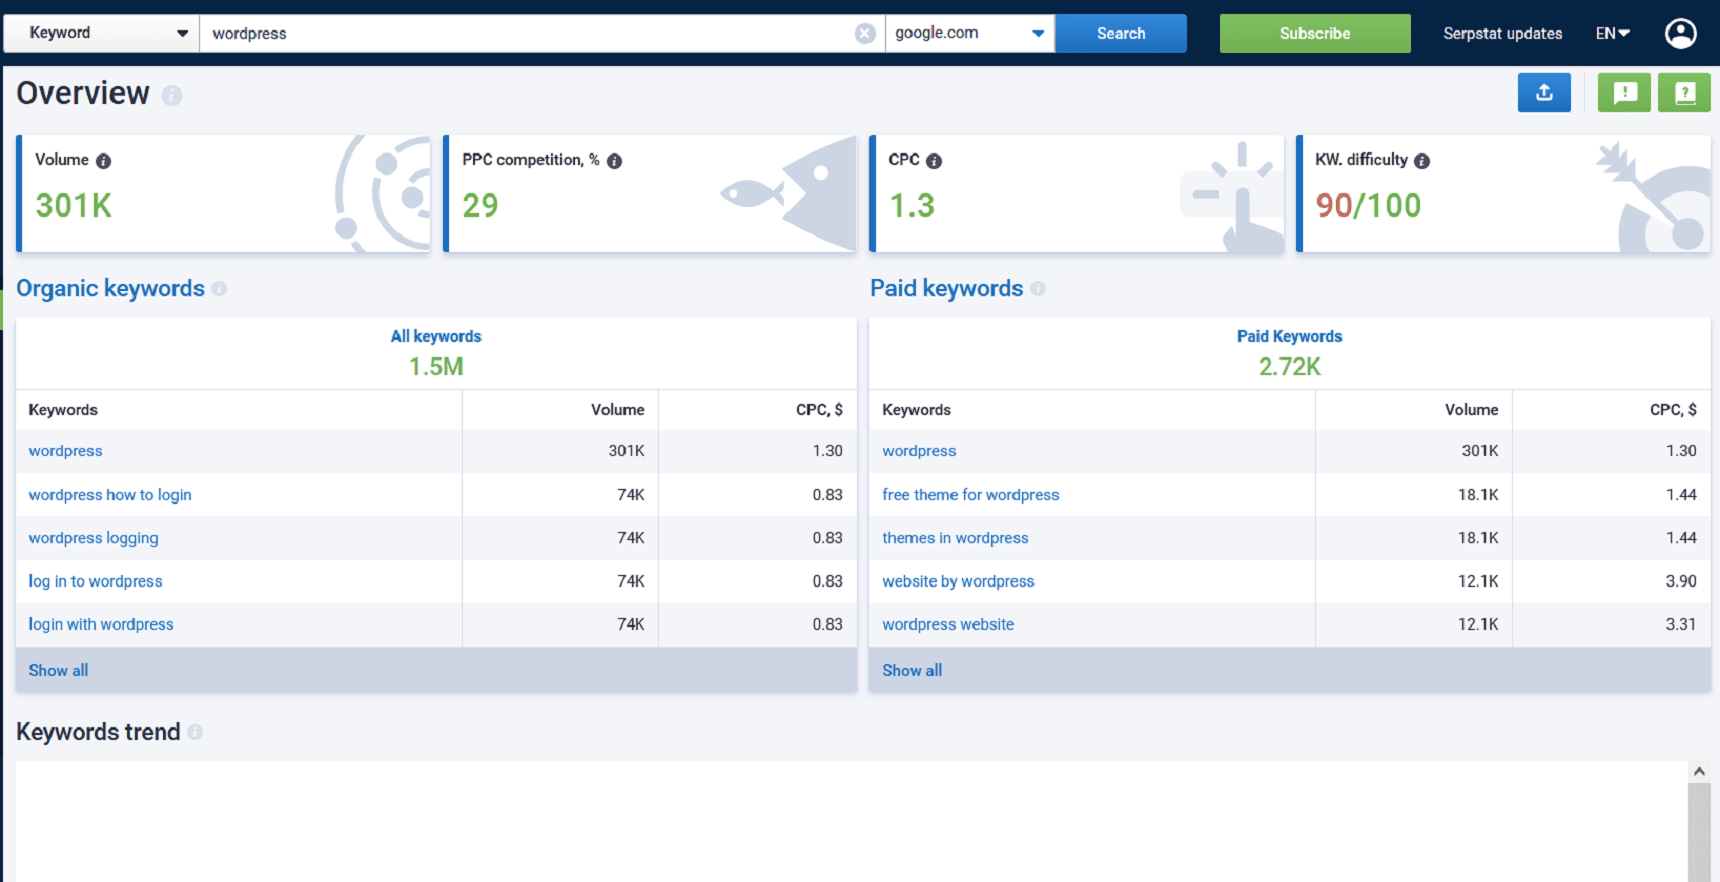Click info icon beside Volume label
This screenshot has height=882, width=1720.
103,161
